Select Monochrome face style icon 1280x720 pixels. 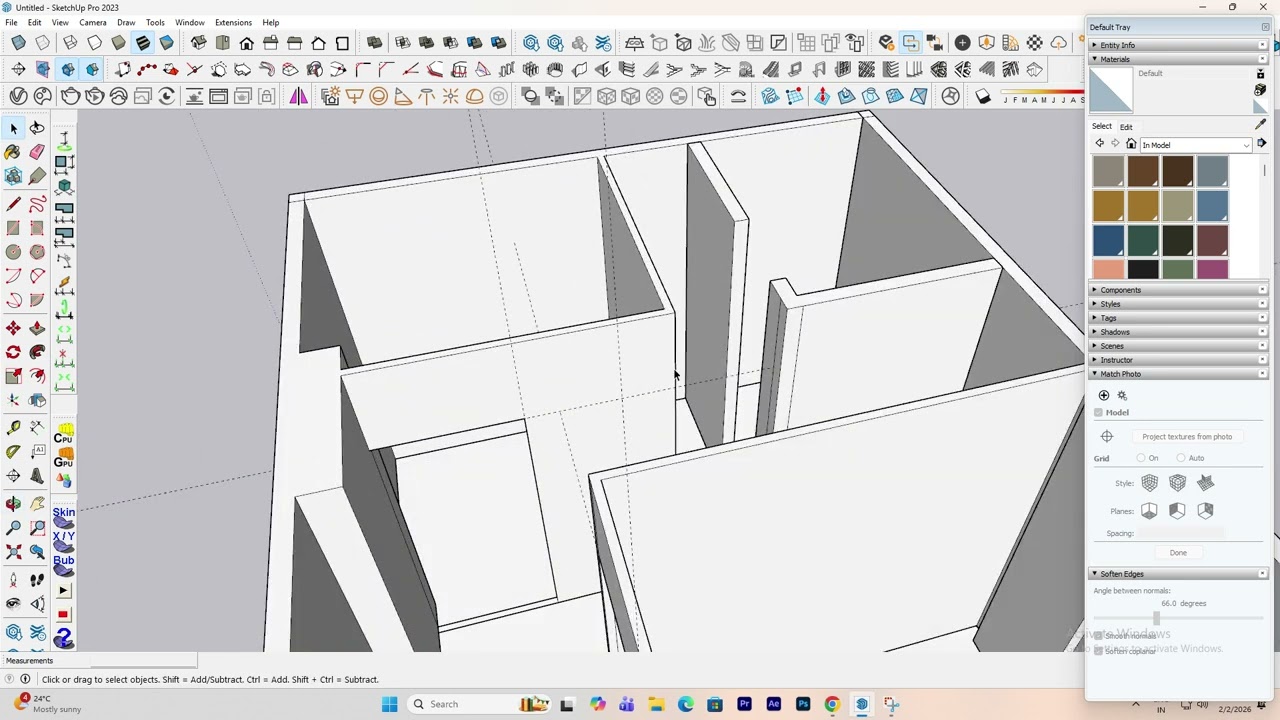167,42
